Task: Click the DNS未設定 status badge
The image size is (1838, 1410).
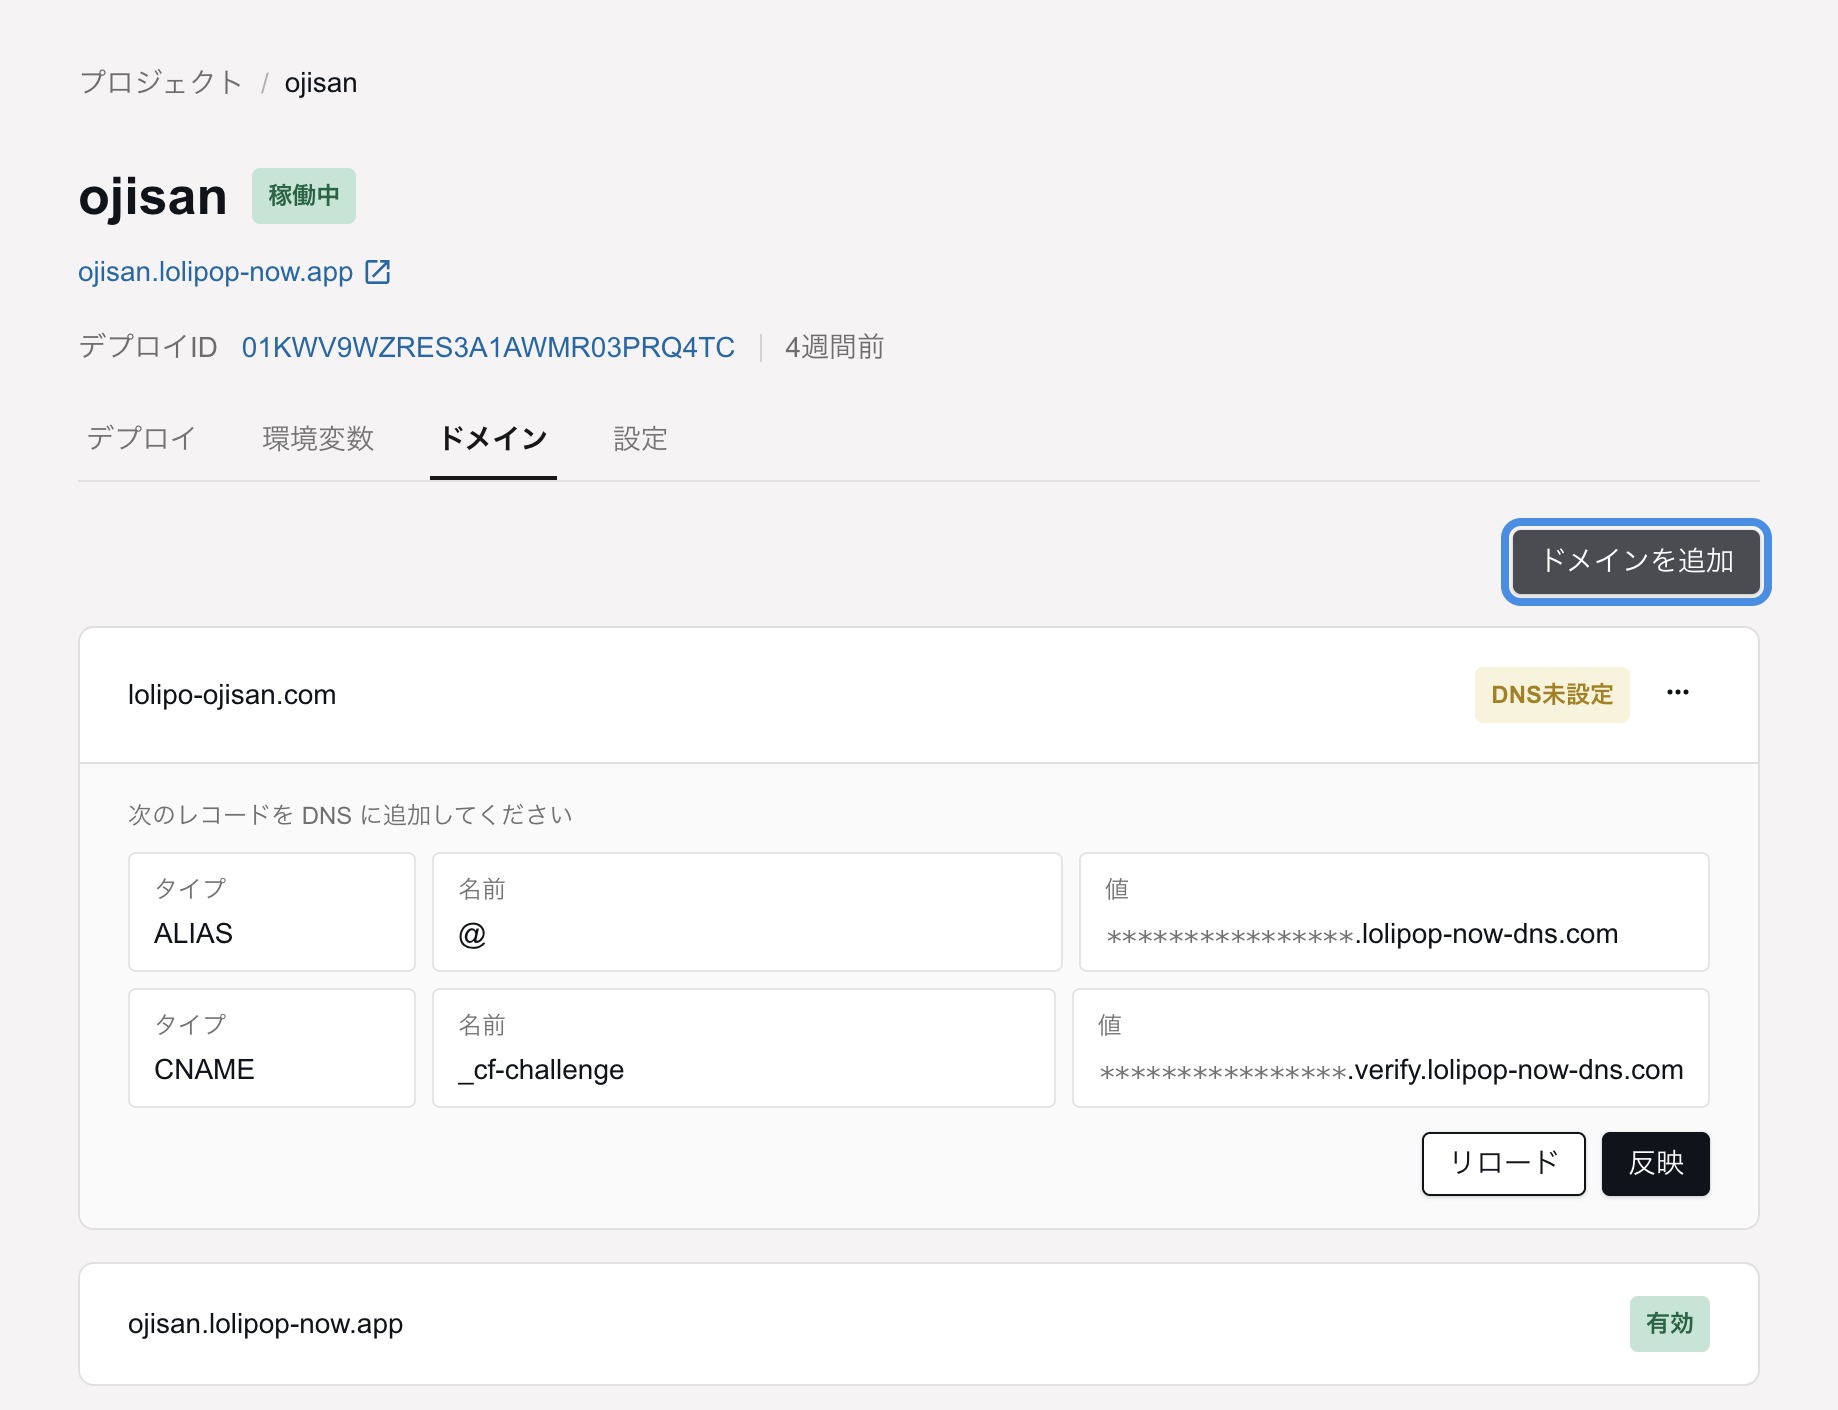Action: pyautogui.click(x=1552, y=695)
